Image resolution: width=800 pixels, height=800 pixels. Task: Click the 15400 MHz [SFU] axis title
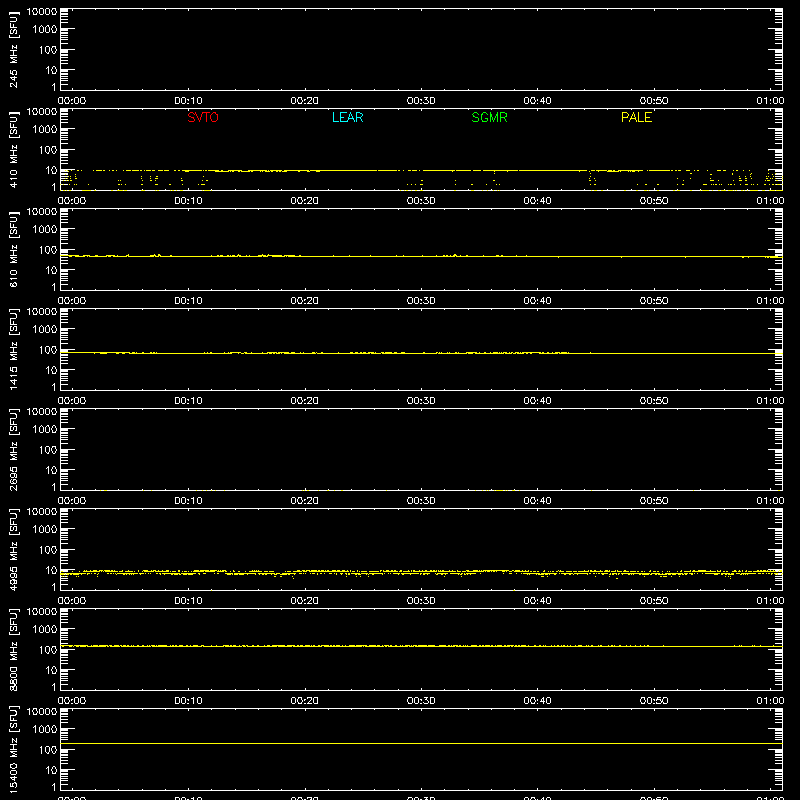pyautogui.click(x=13, y=749)
